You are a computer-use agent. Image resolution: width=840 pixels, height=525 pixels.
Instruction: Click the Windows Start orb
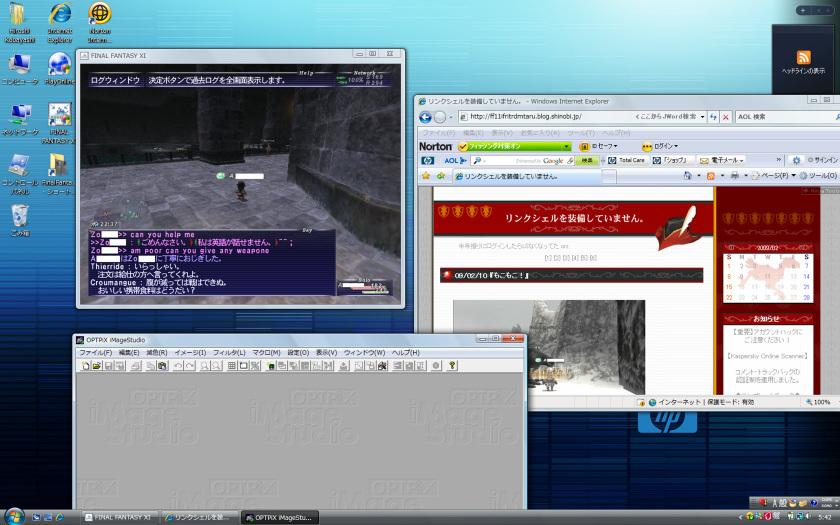click(x=14, y=517)
